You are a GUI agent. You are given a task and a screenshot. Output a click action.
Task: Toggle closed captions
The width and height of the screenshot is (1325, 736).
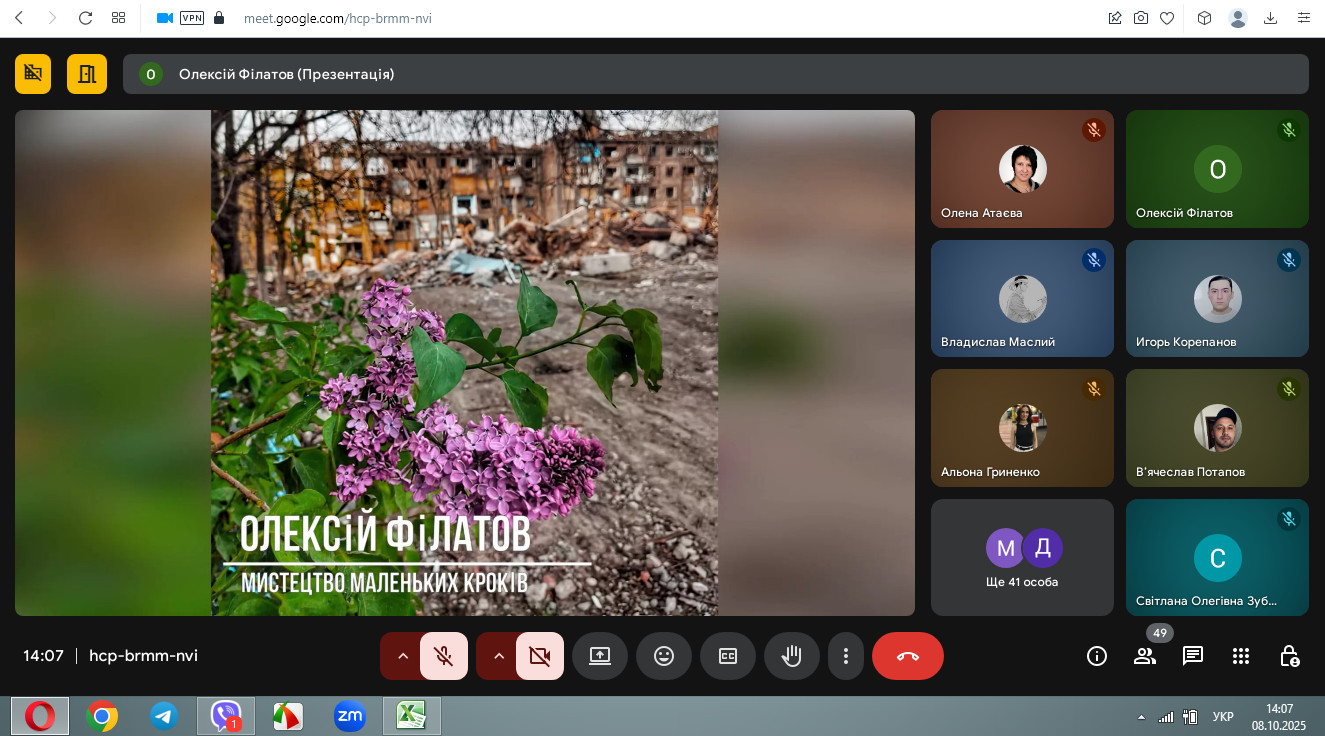coord(727,656)
